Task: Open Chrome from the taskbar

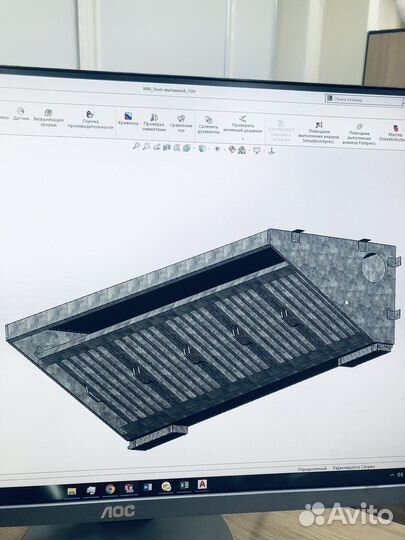Action: coord(110,489)
